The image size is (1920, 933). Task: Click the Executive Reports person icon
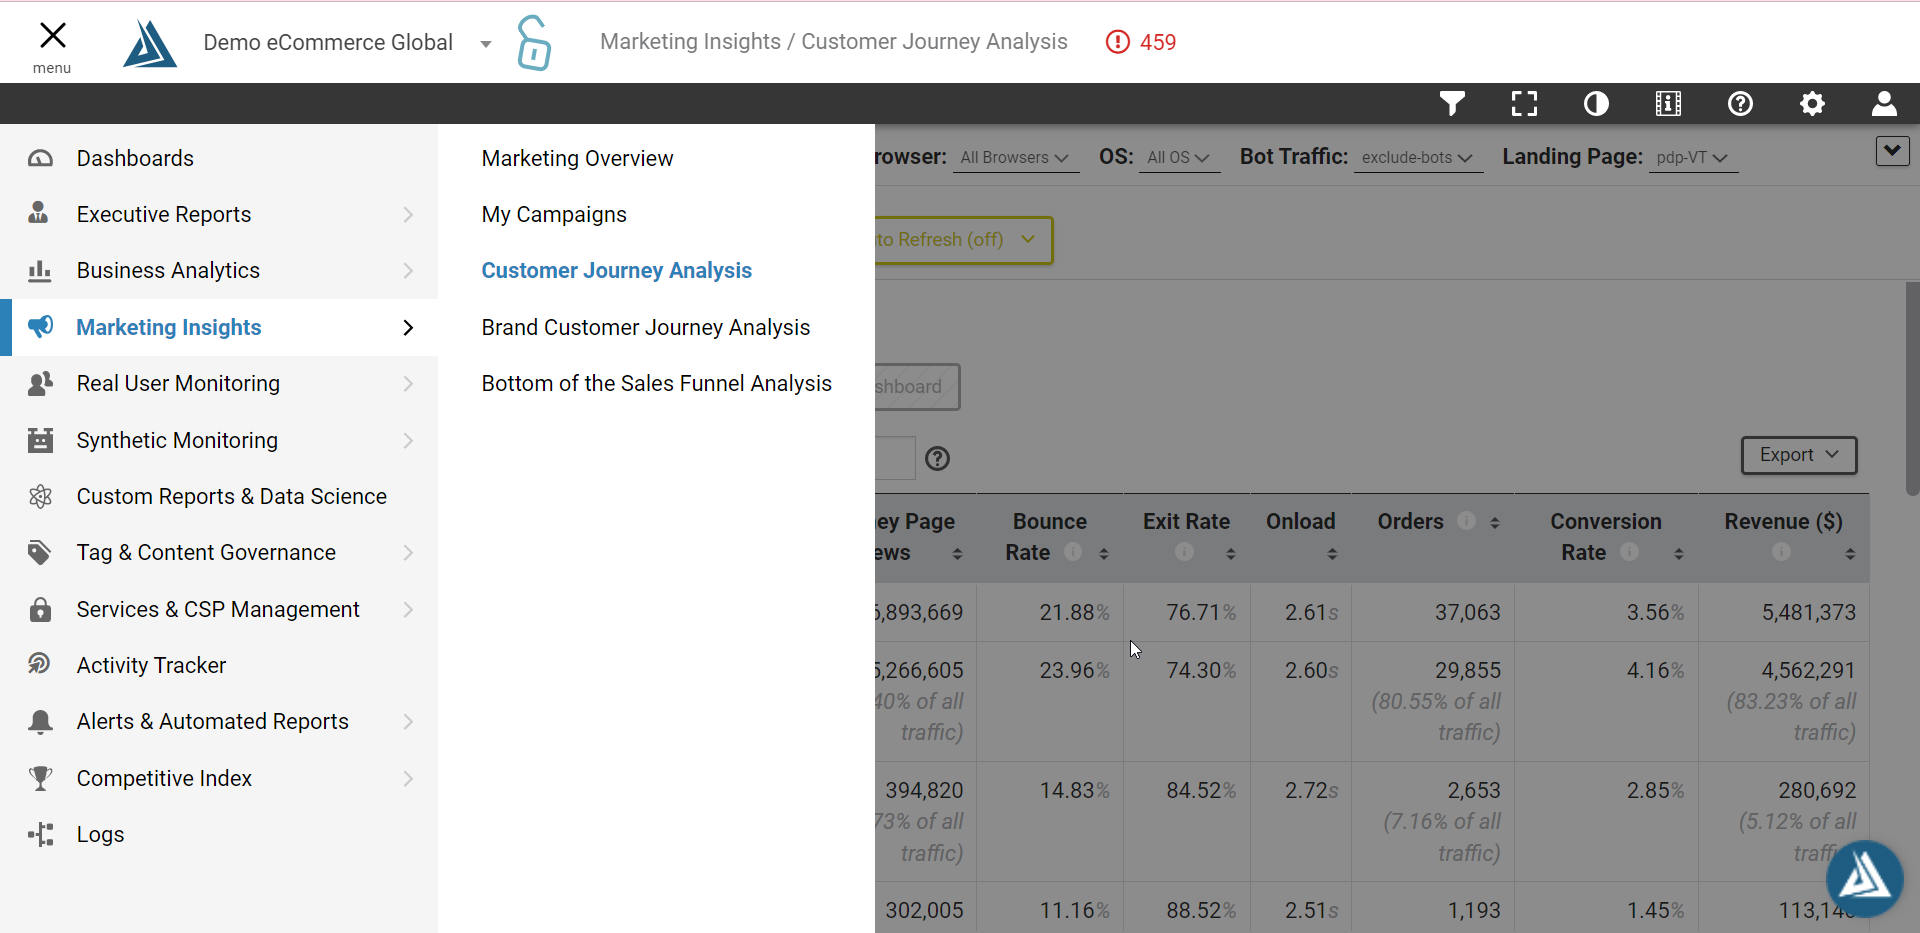click(39, 213)
